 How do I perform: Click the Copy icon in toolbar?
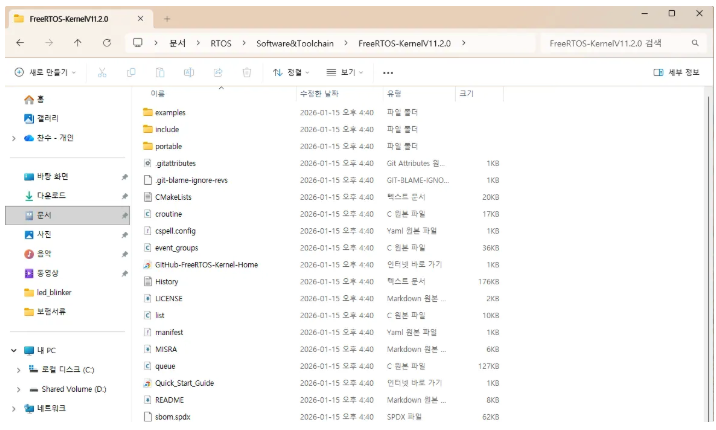(x=131, y=73)
